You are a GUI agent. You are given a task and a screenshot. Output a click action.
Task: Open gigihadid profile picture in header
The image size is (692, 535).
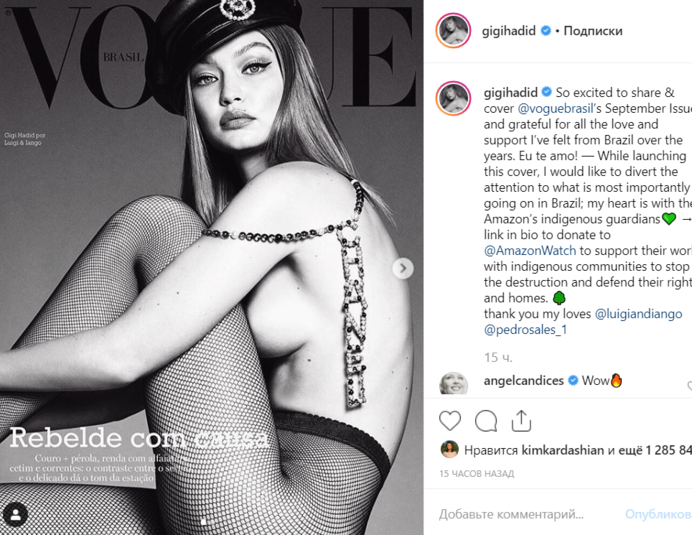click(x=453, y=30)
